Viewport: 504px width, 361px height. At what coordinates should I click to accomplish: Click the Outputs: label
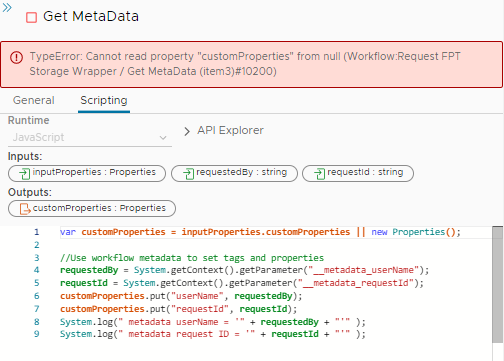point(30,192)
